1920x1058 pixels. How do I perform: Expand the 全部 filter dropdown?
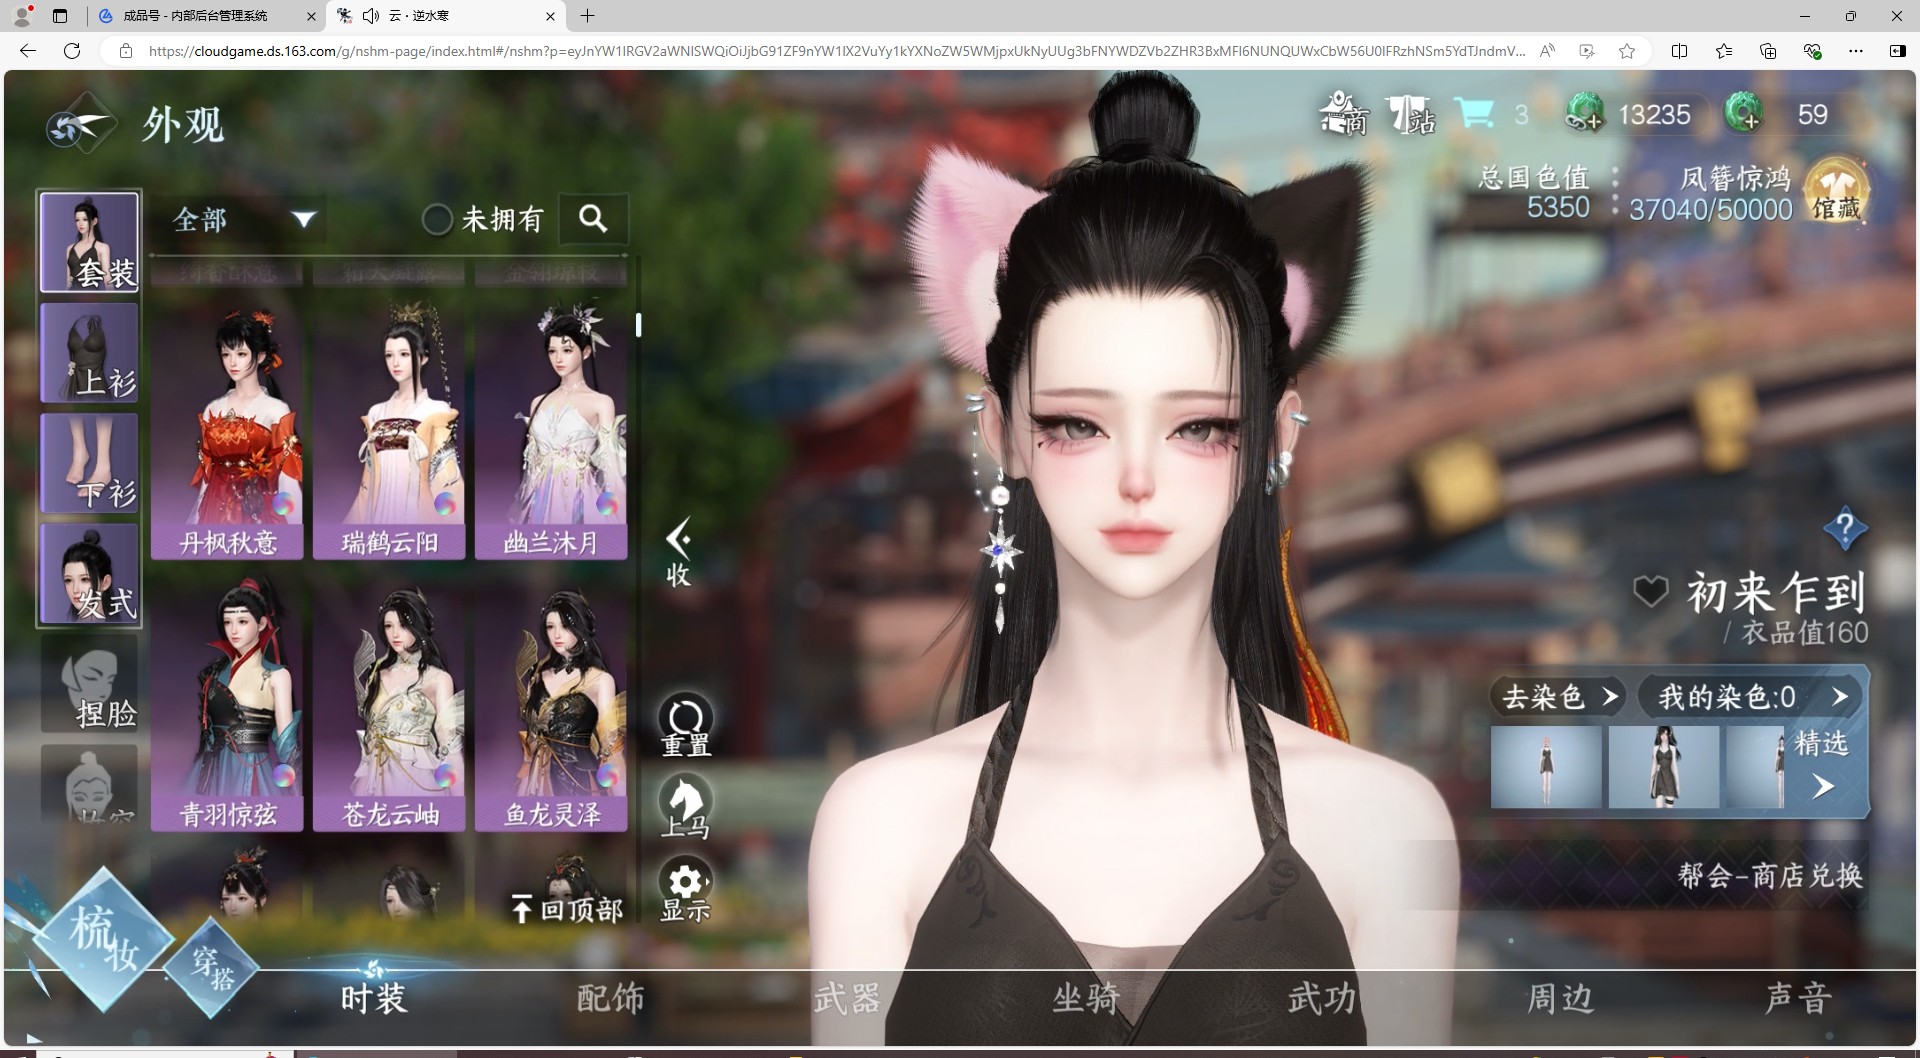[245, 219]
